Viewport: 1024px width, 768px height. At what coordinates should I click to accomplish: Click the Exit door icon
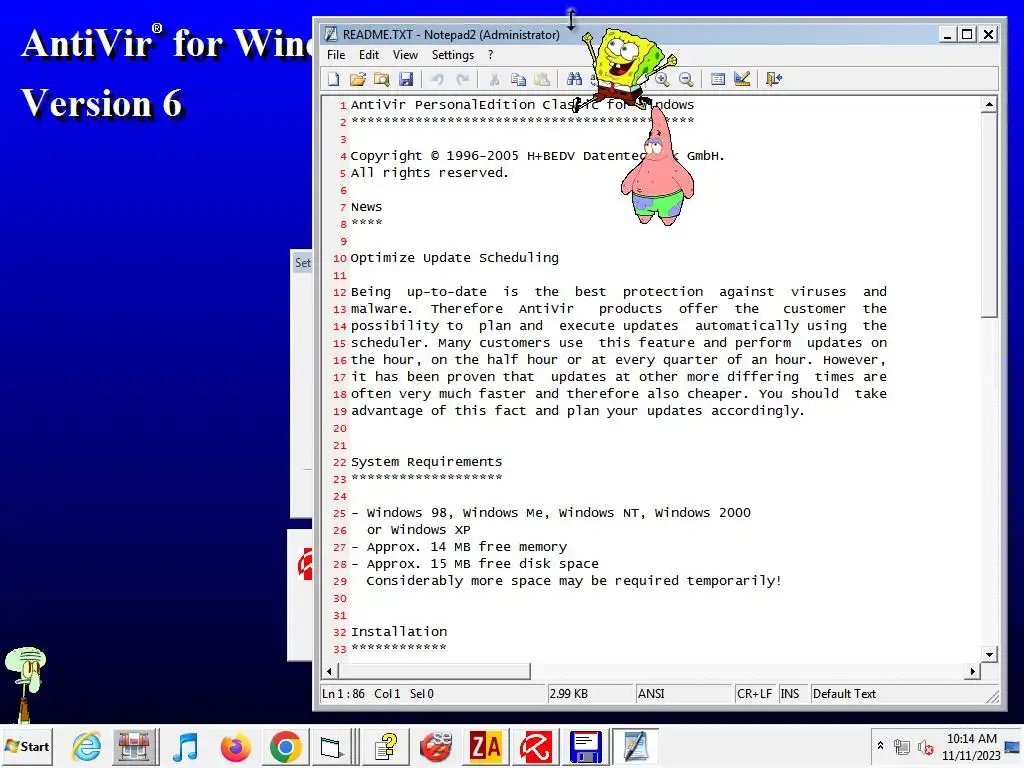774,79
